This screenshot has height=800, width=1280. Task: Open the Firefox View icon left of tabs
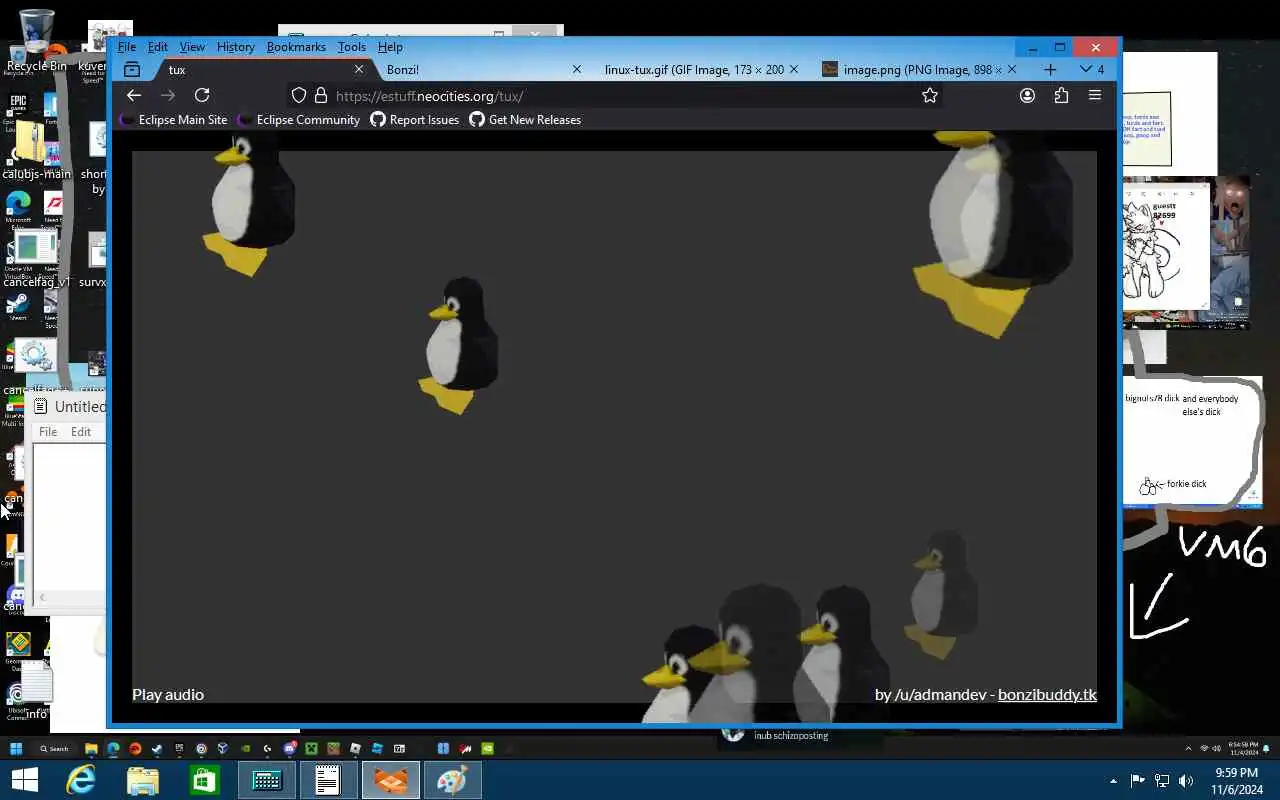[132, 69]
